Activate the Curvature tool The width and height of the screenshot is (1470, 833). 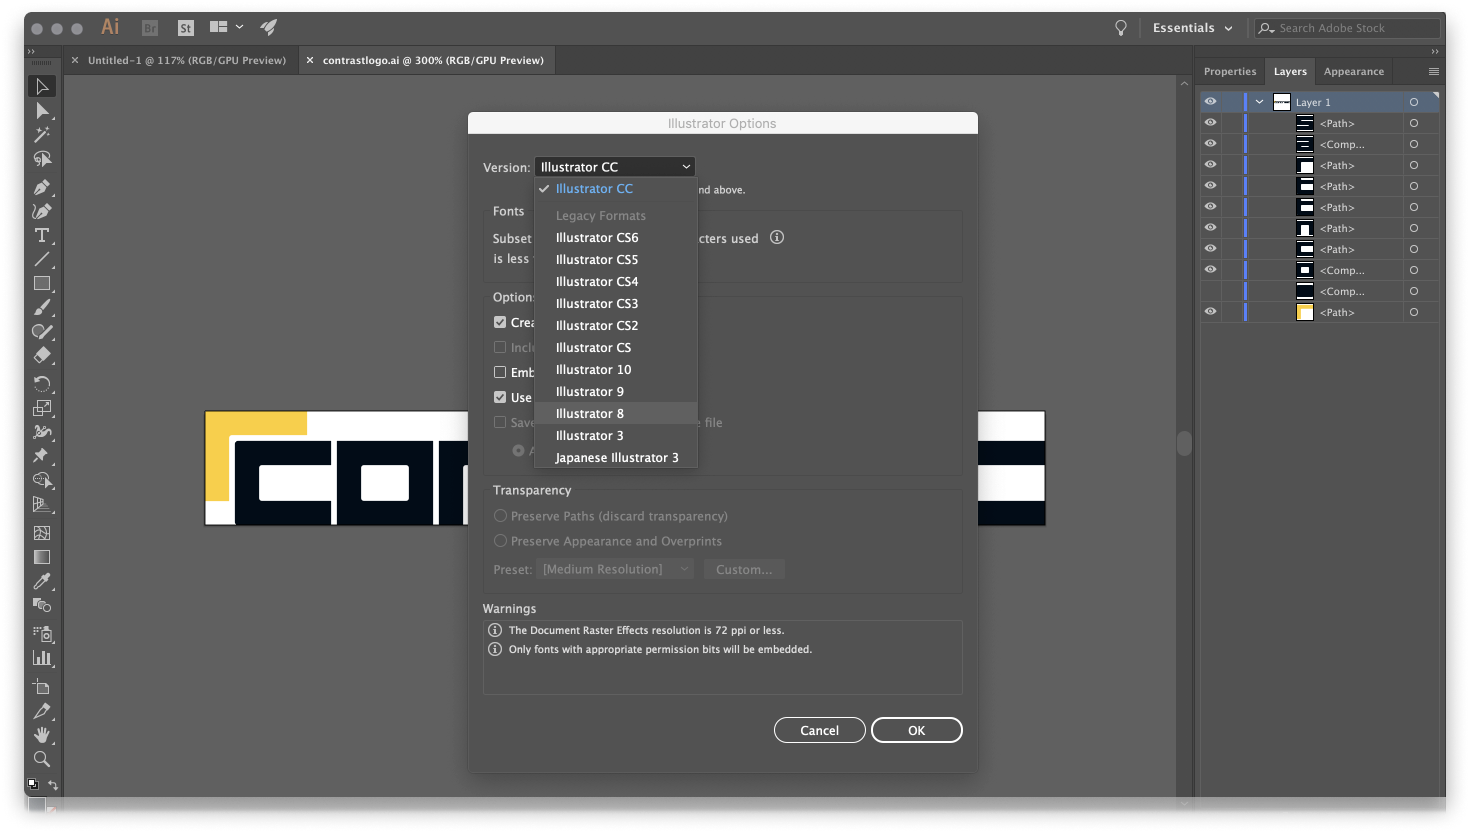(42, 211)
